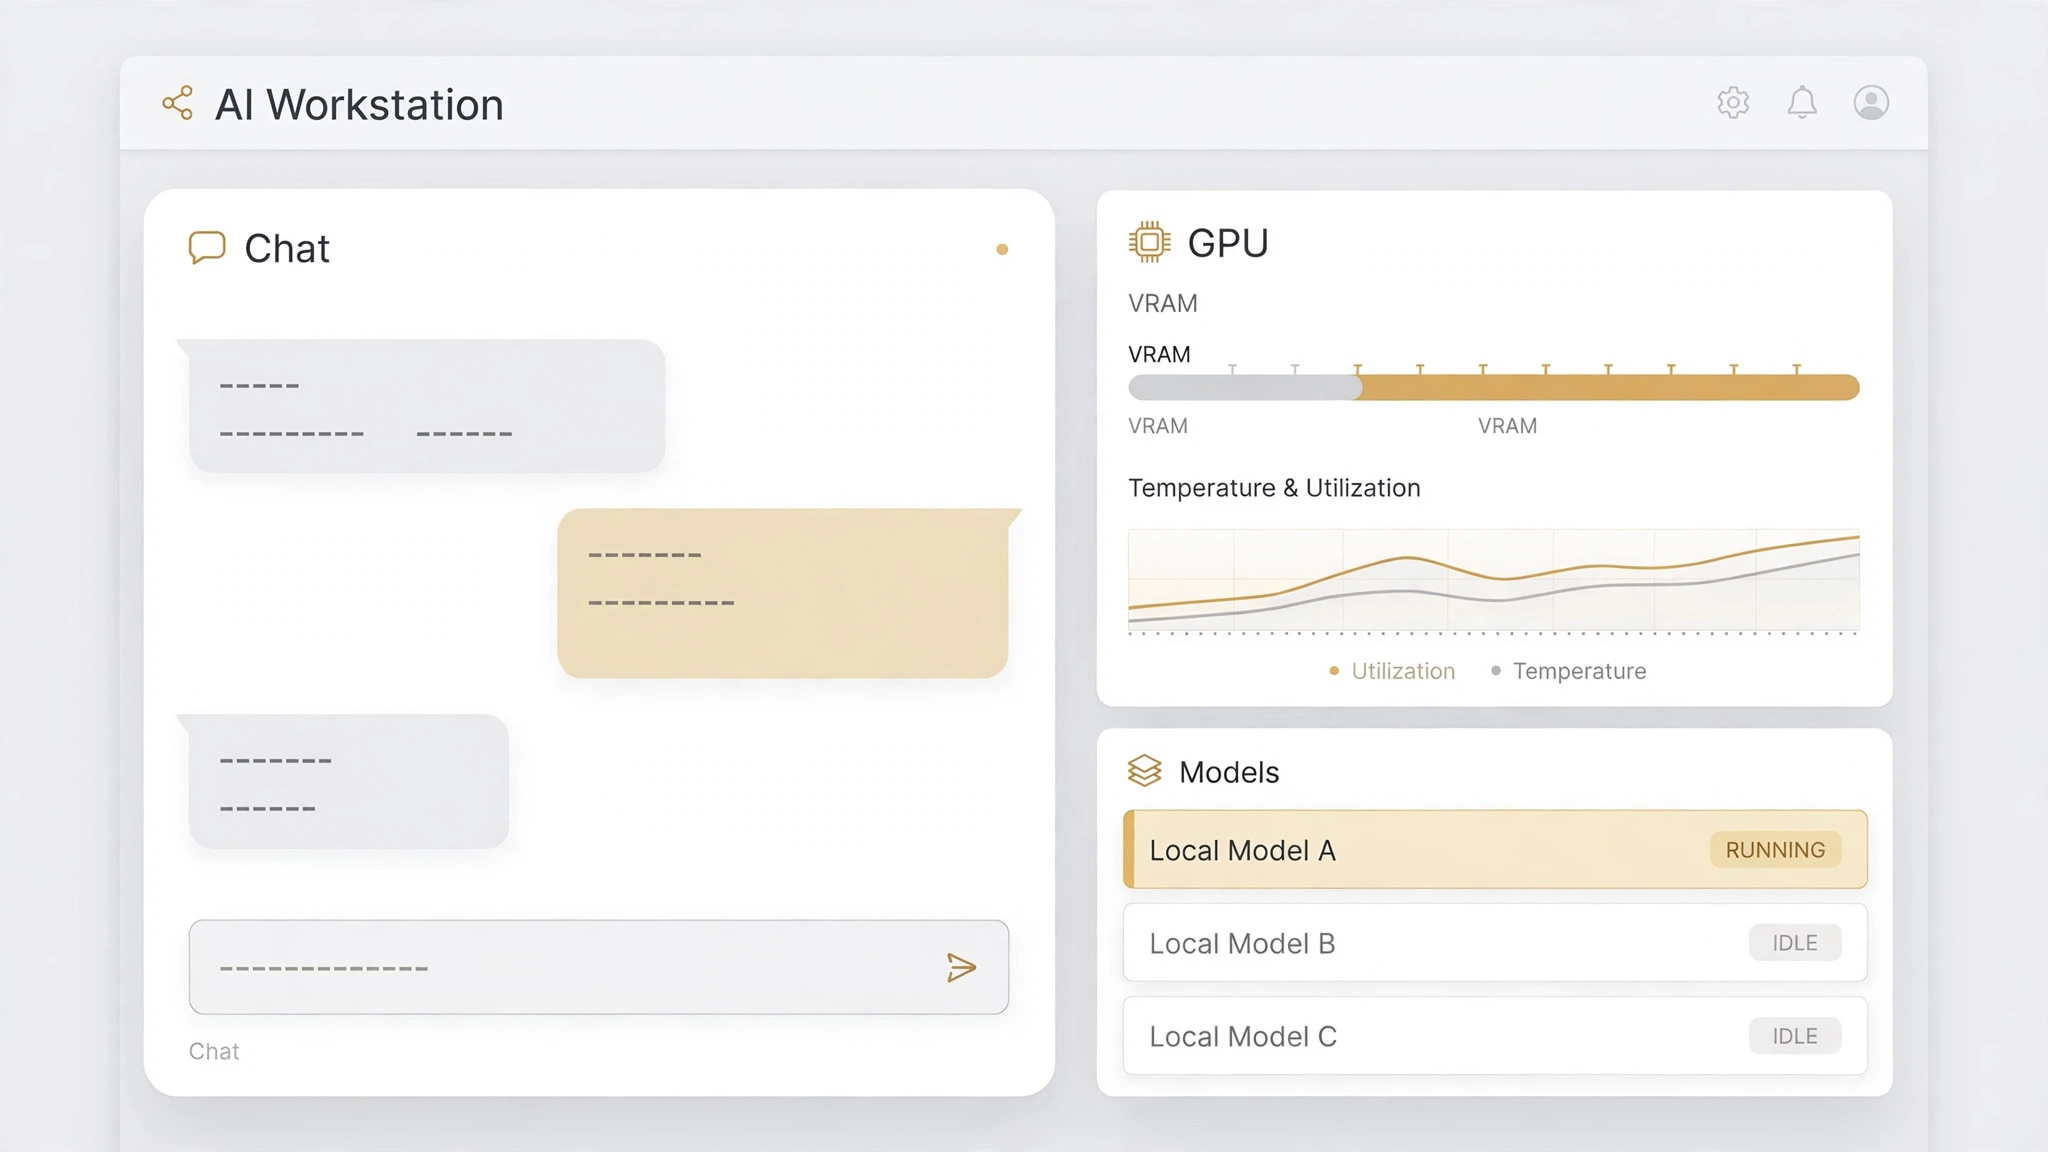The height and width of the screenshot is (1152, 2048).
Task: Click the GPU panel heading
Action: tap(1228, 243)
